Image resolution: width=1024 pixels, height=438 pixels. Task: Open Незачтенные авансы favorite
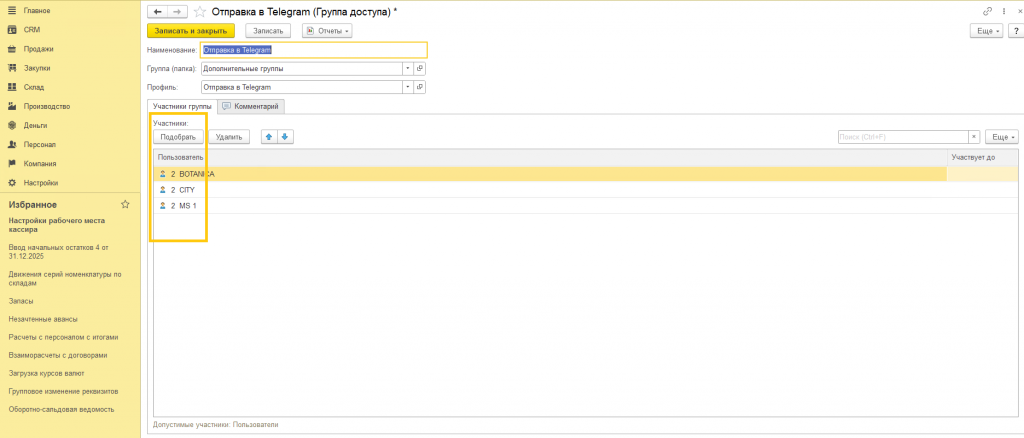pyautogui.click(x=43, y=319)
